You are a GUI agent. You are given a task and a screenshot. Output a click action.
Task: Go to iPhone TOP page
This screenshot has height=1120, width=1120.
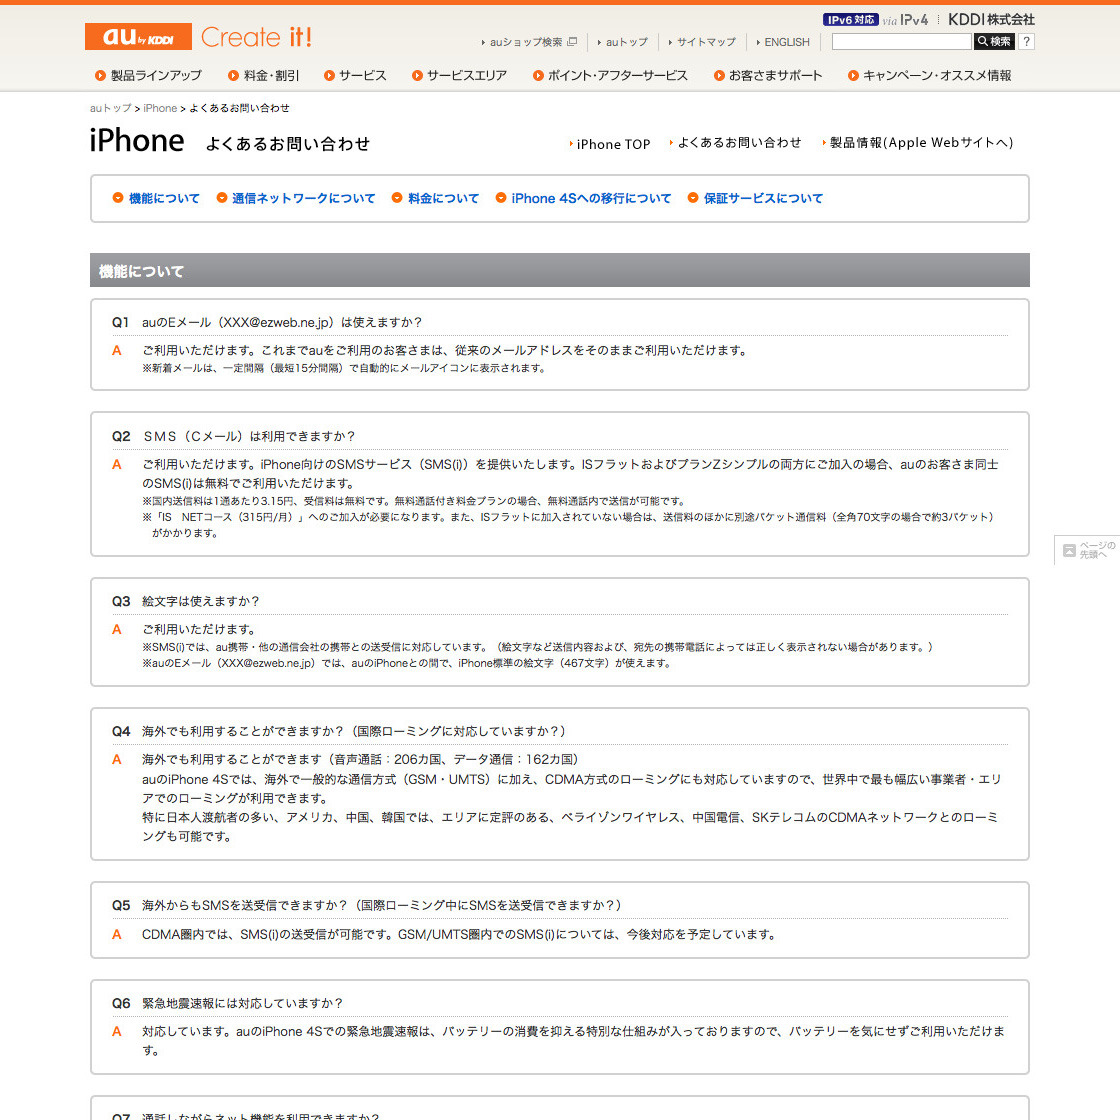pyautogui.click(x=614, y=144)
